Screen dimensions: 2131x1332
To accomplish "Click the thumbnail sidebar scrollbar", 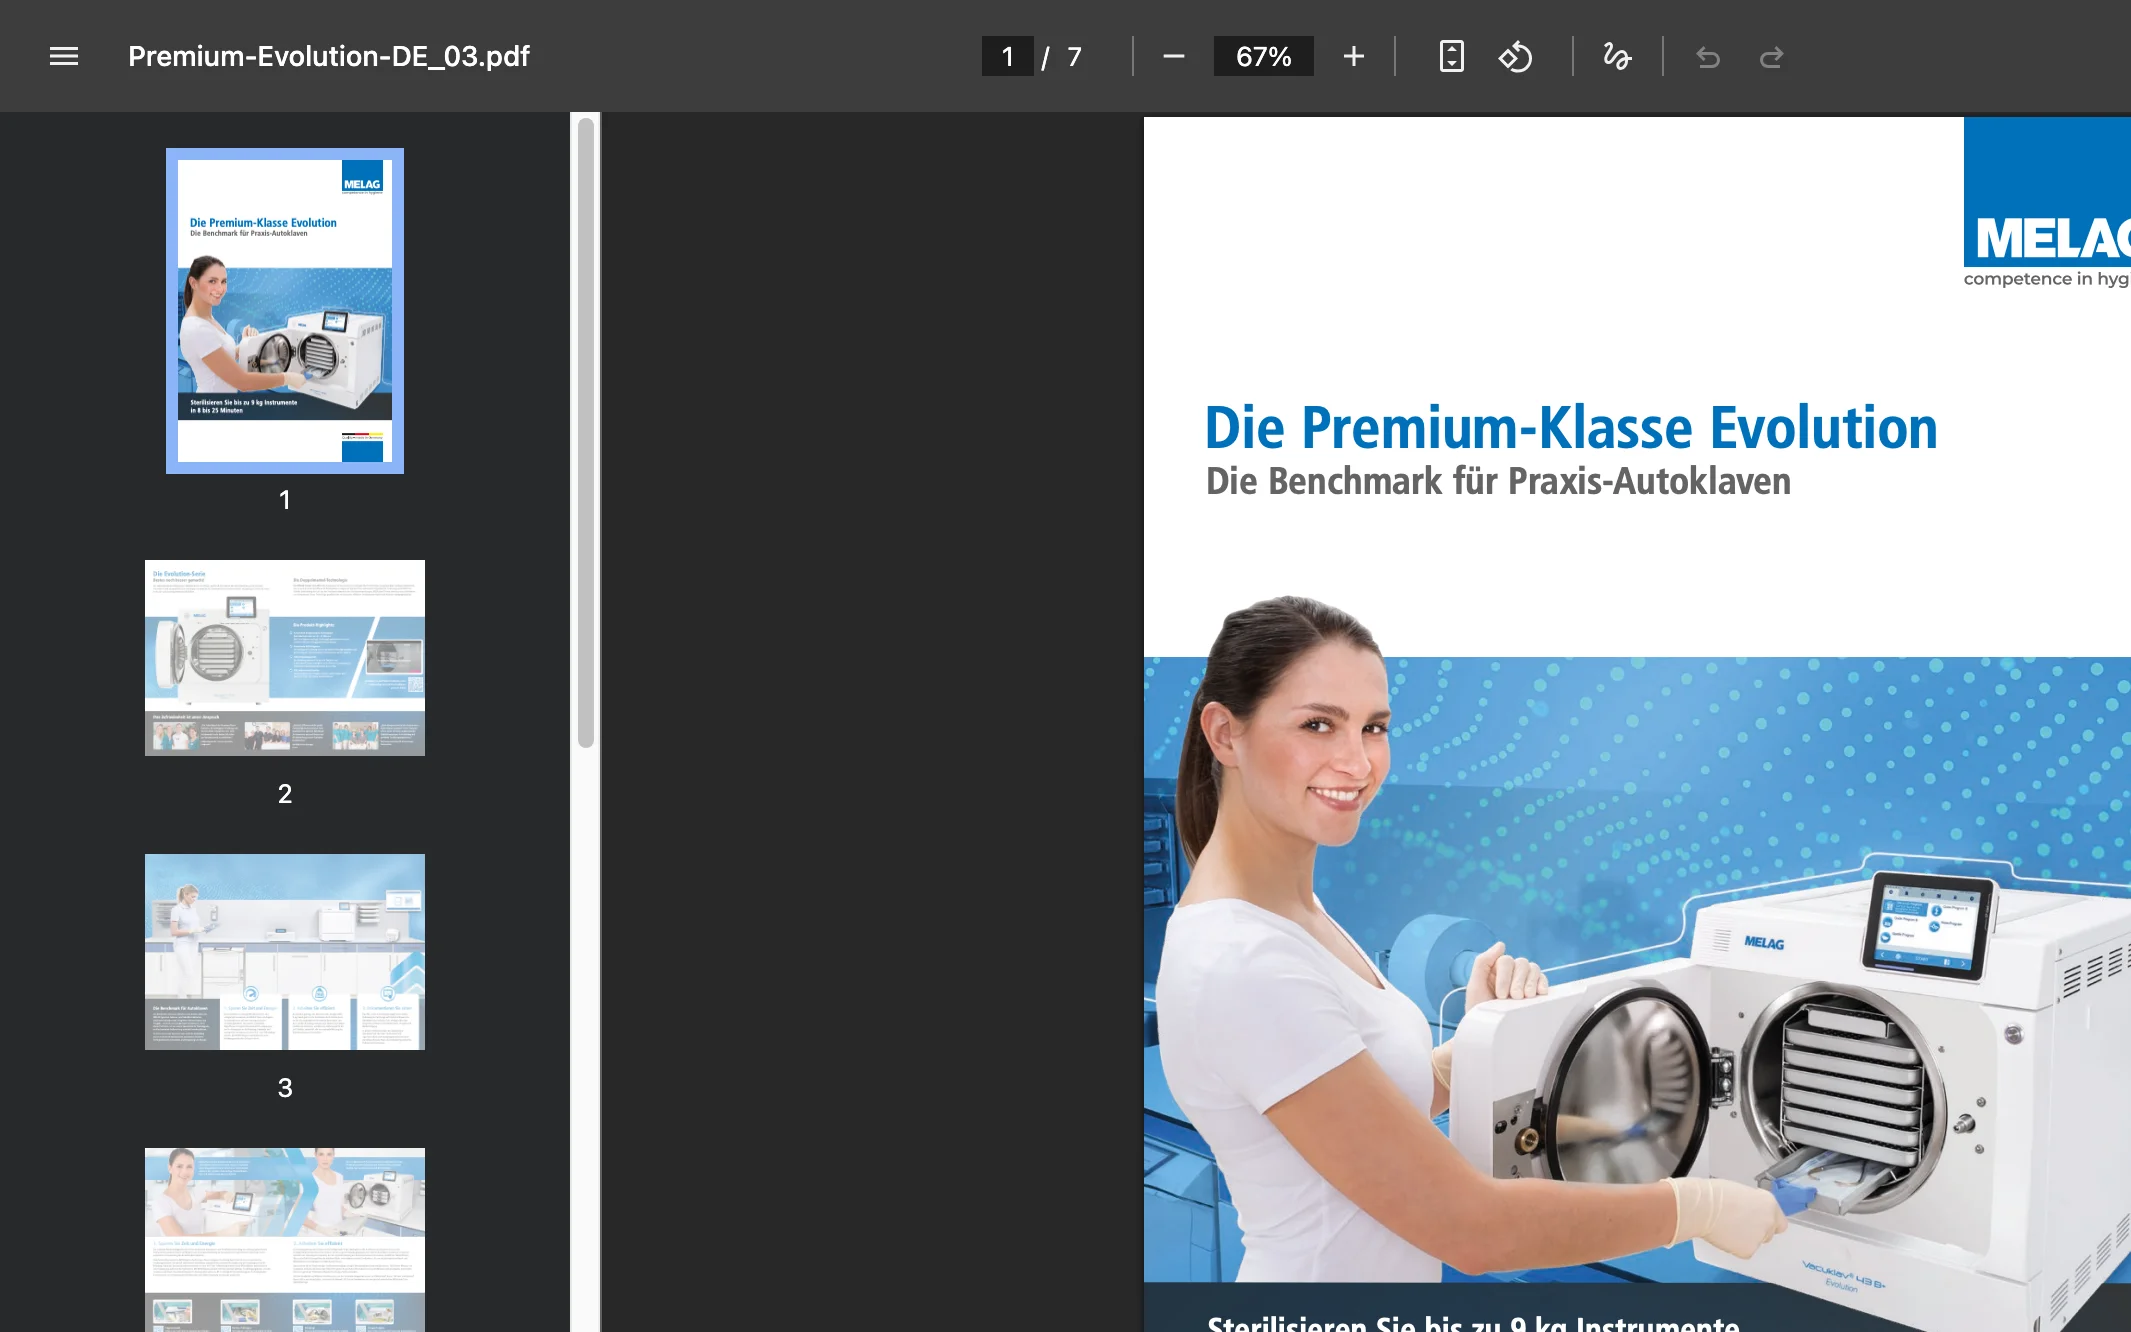I will [586, 432].
